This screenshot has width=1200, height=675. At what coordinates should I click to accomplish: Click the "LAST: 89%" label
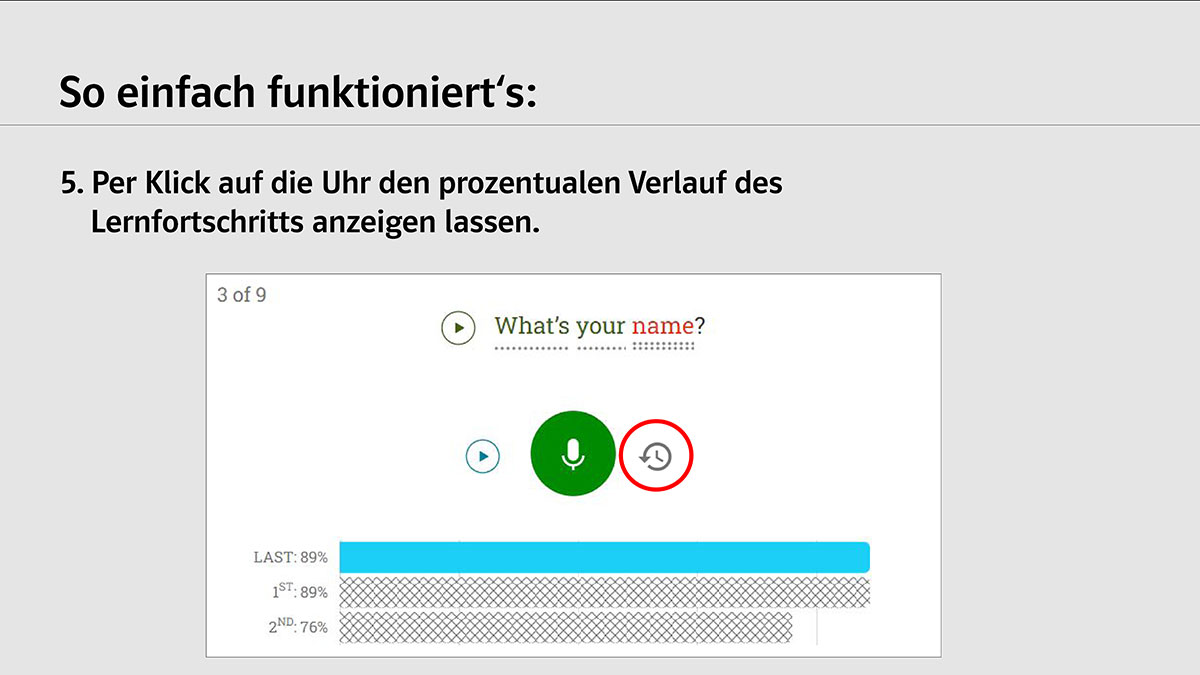click(290, 558)
